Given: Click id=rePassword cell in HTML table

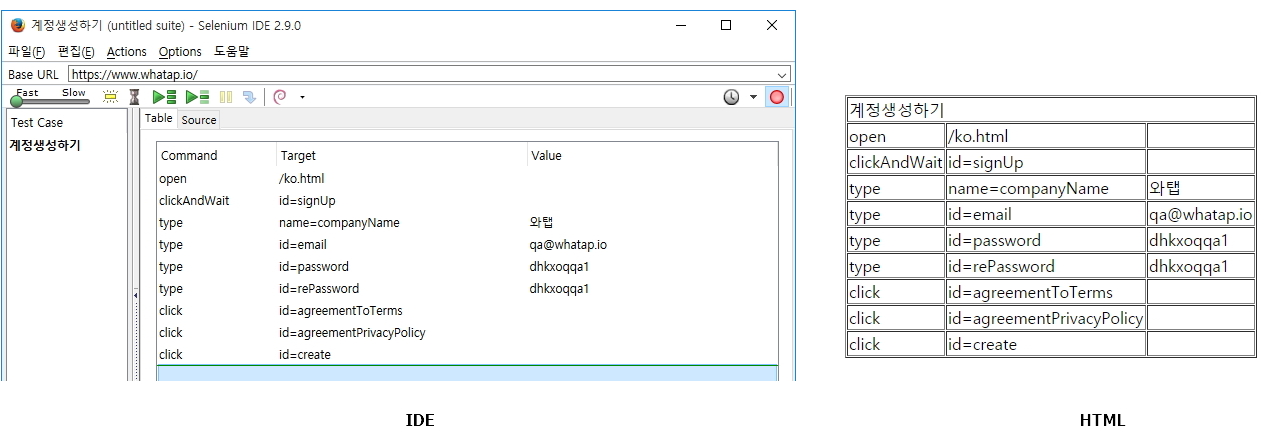Looking at the screenshot, I should (x=1046, y=265).
